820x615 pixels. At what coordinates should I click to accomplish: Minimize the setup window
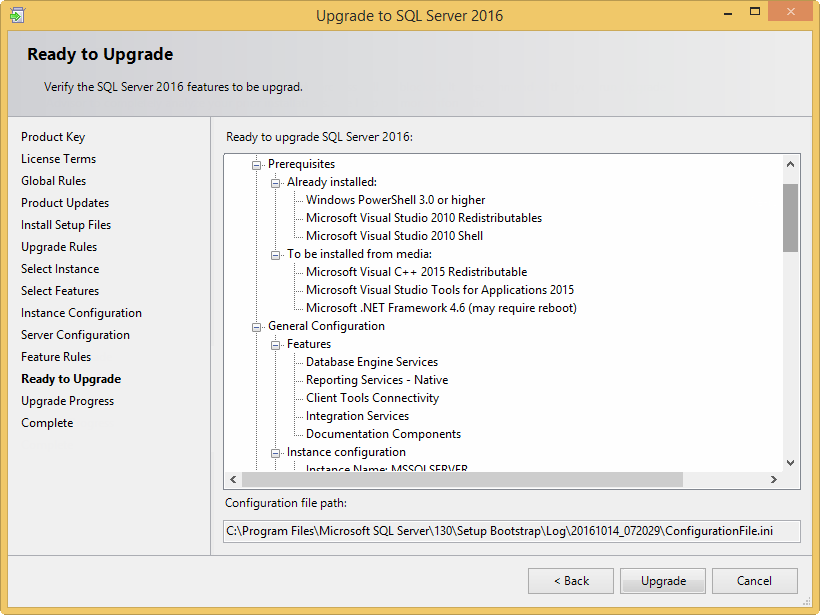click(x=727, y=13)
